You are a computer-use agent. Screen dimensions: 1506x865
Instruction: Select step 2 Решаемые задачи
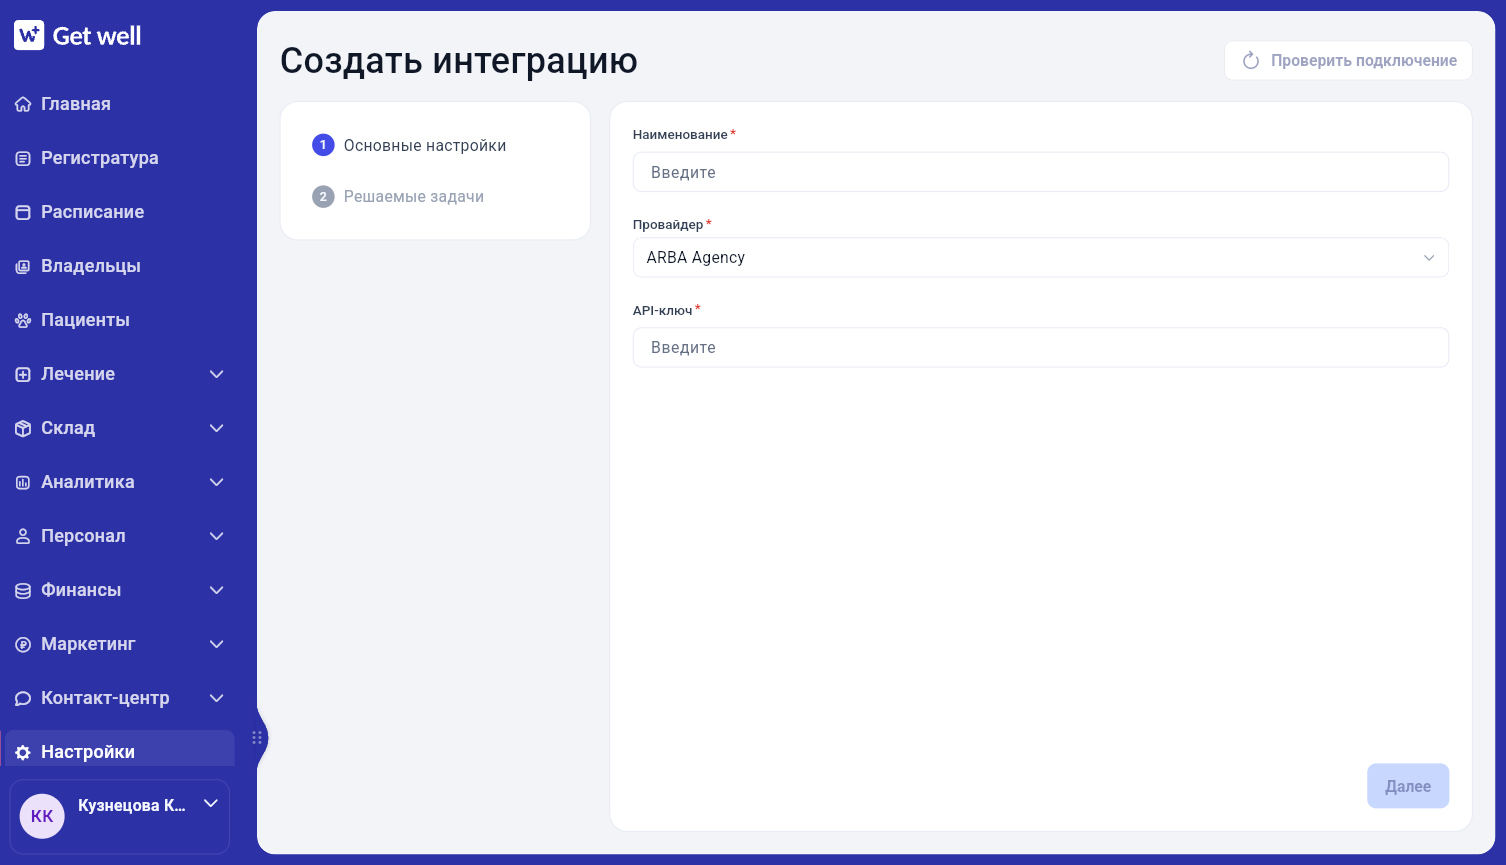398,196
